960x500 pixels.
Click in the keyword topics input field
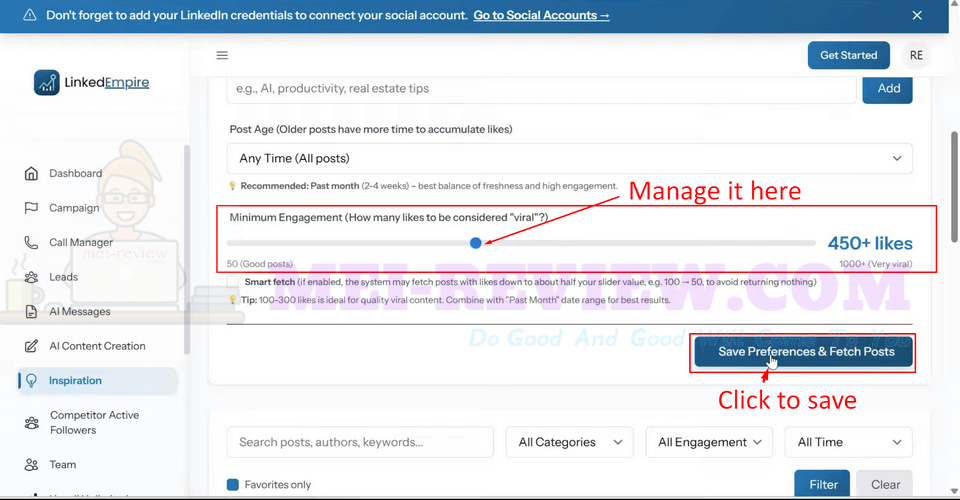pyautogui.click(x=541, y=89)
